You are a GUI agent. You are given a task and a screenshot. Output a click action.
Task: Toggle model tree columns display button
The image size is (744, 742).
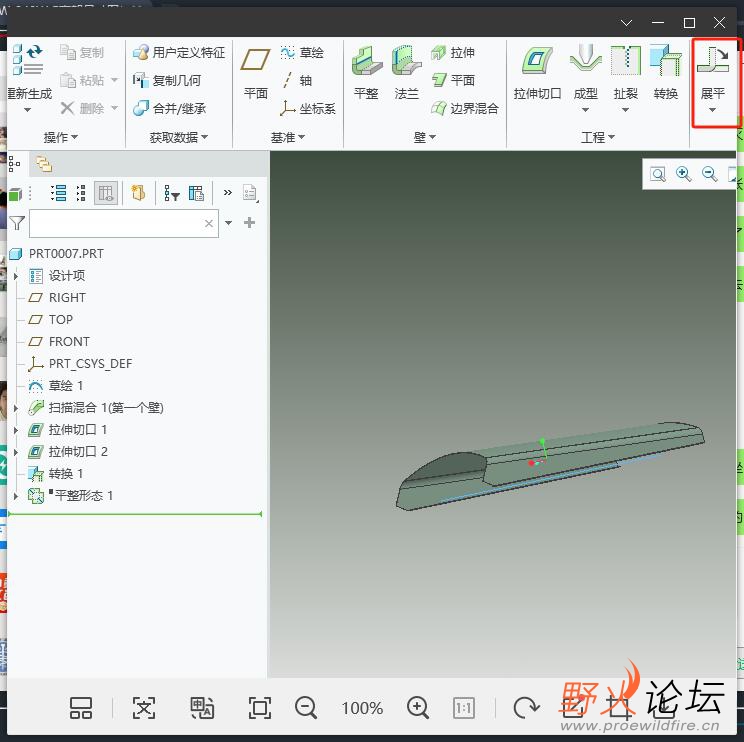click(107, 193)
